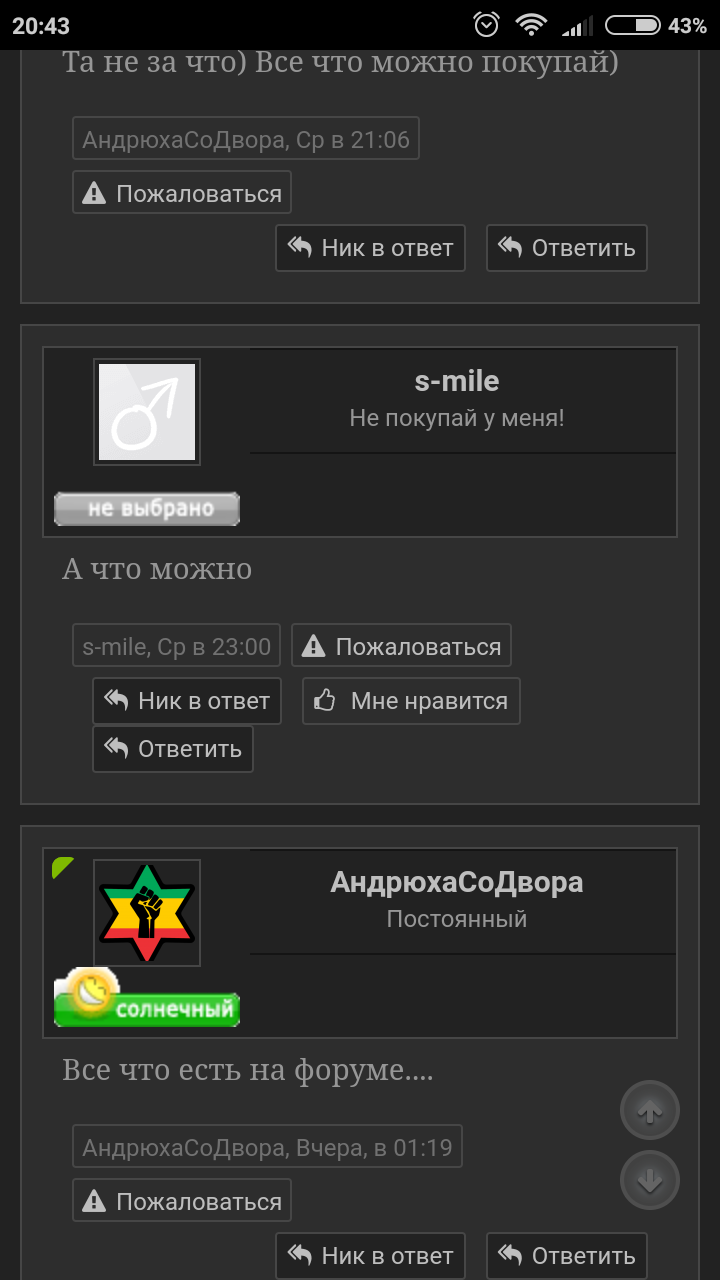Open the АндрюхаСоДвора username profile link
The image size is (720, 1280).
coord(457,882)
